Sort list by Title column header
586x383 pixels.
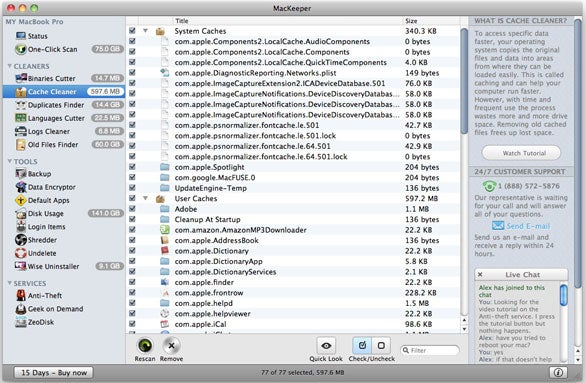tap(287, 21)
